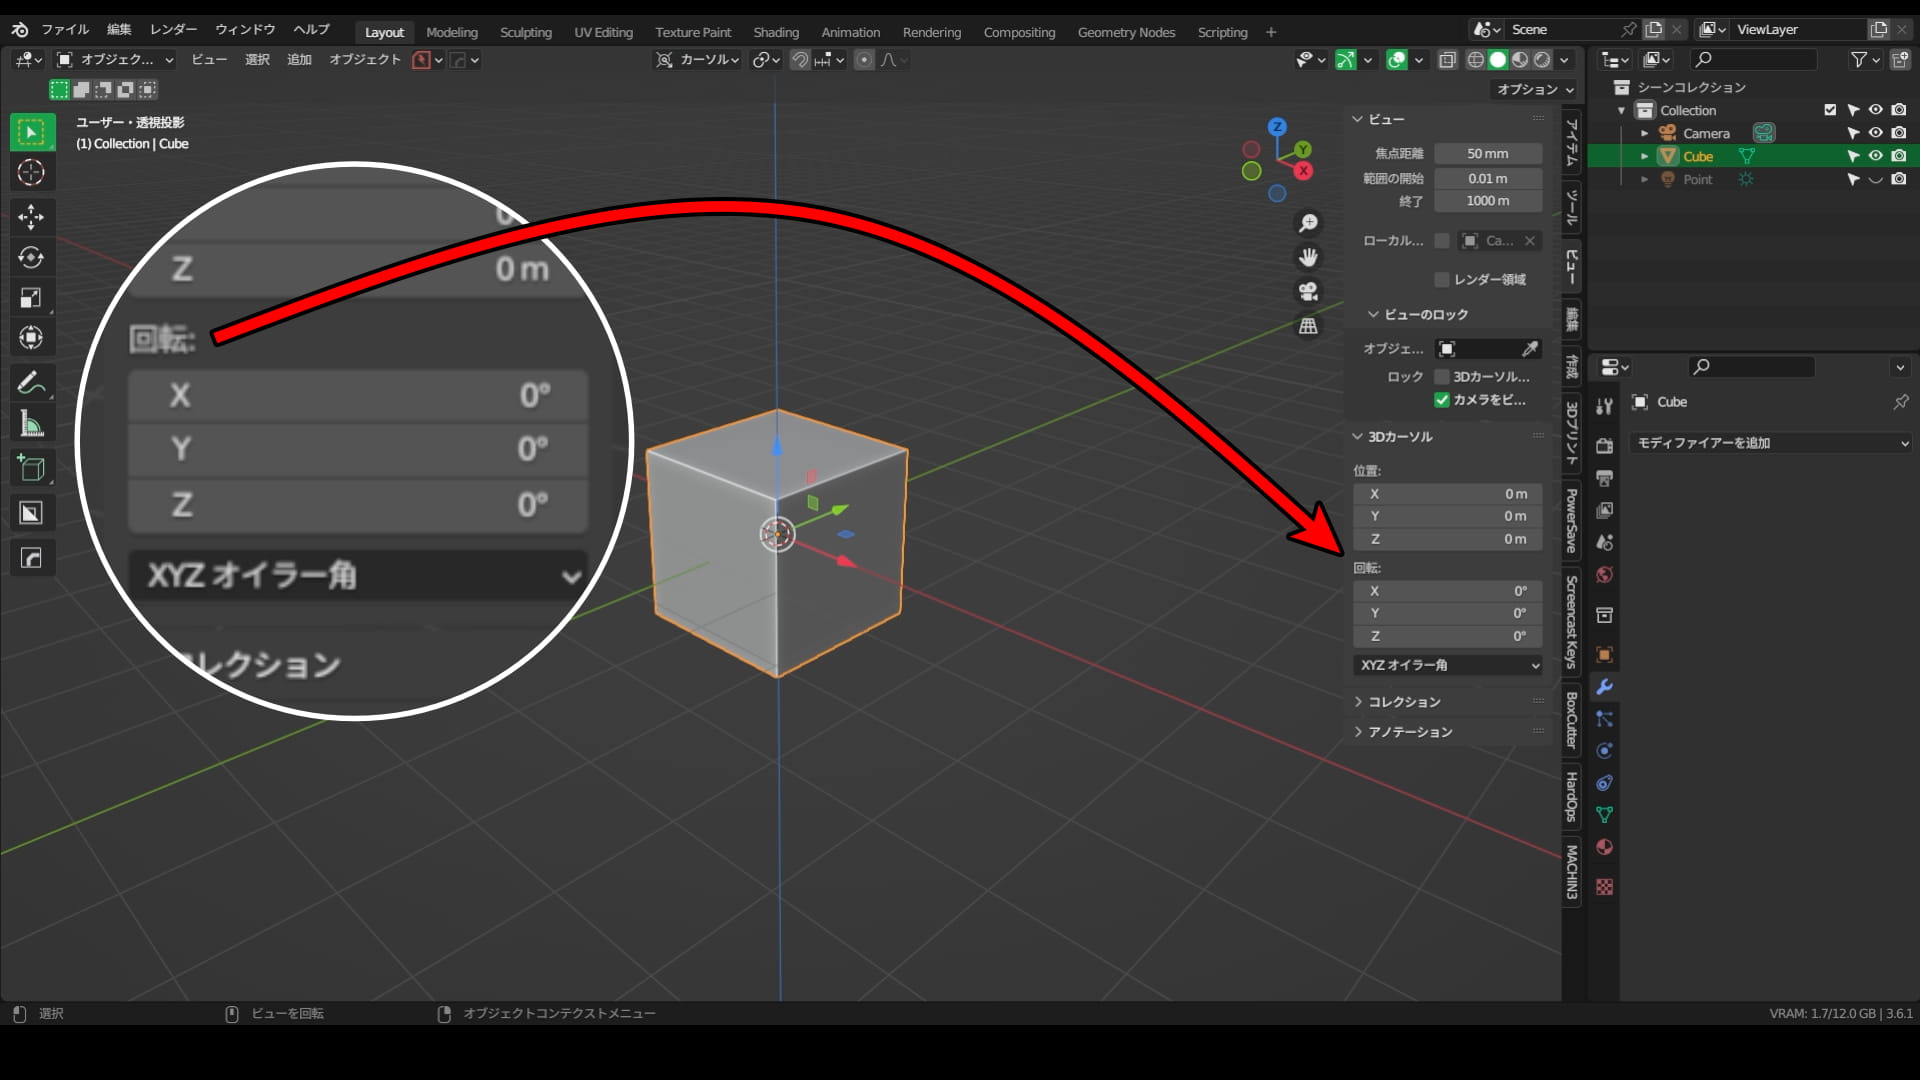Viewport: 1920px width, 1080px height.
Task: Open the Render Properties tab
Action: pyautogui.click(x=1604, y=447)
